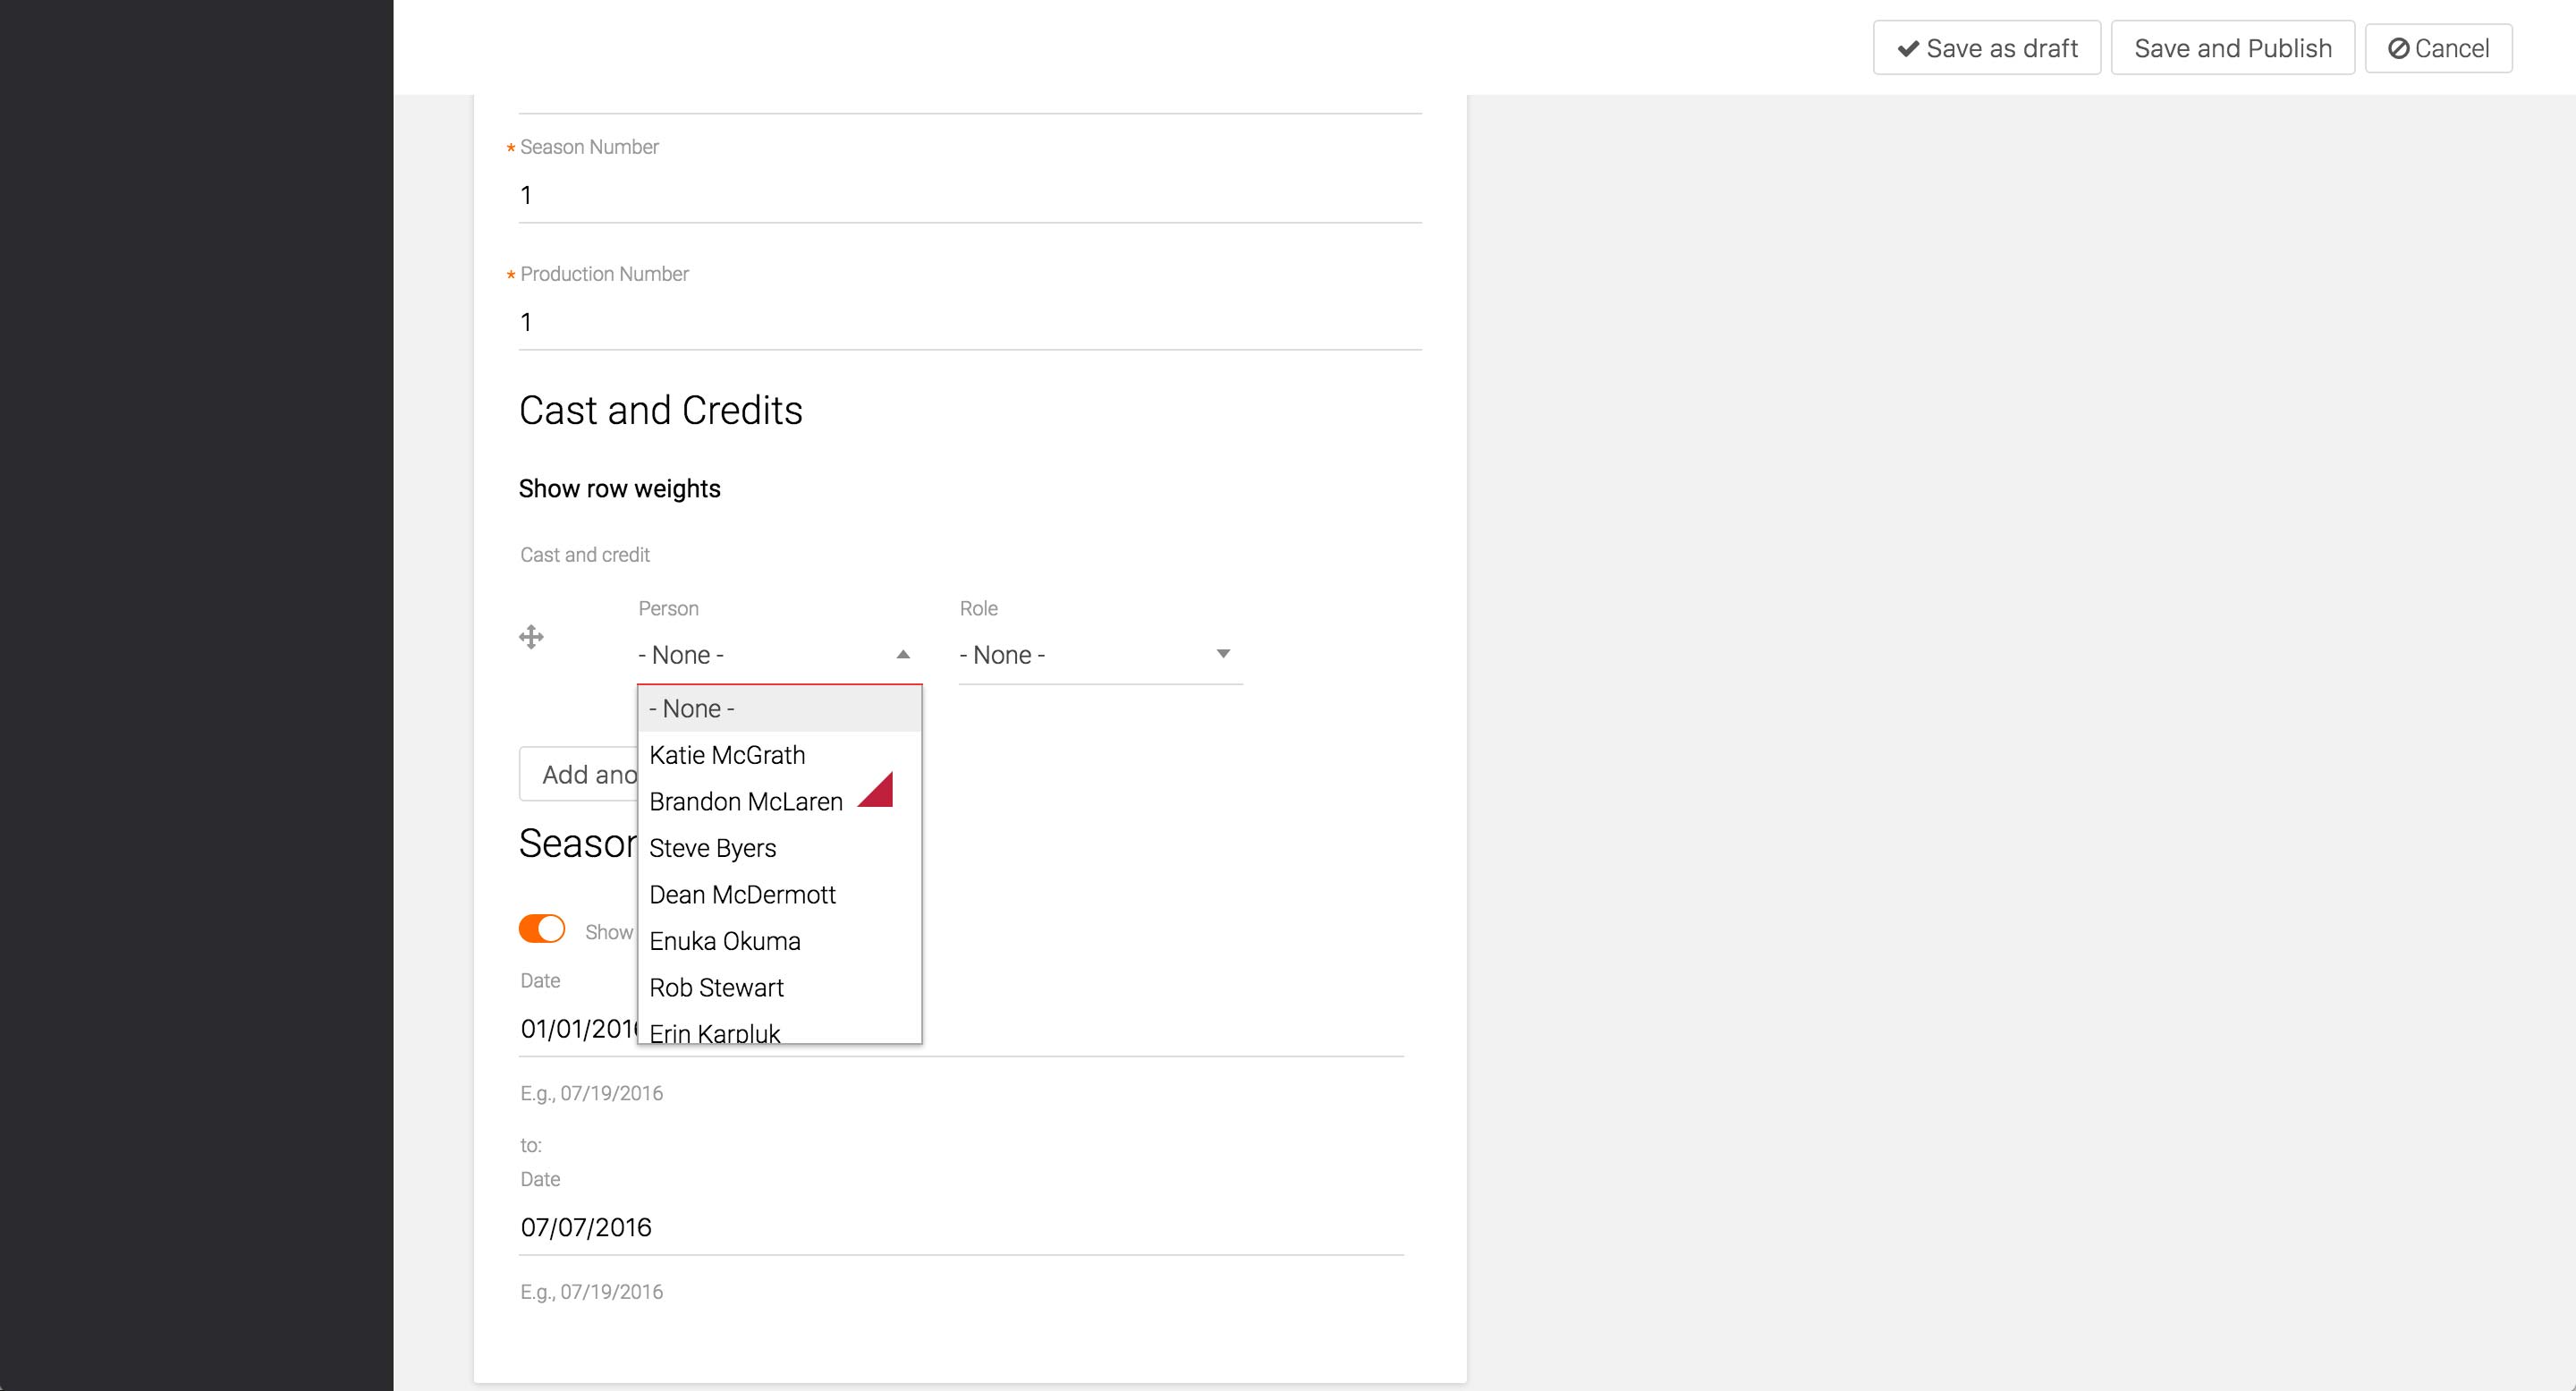
Task: Select Katie McGrath from list
Action: pos(727,755)
